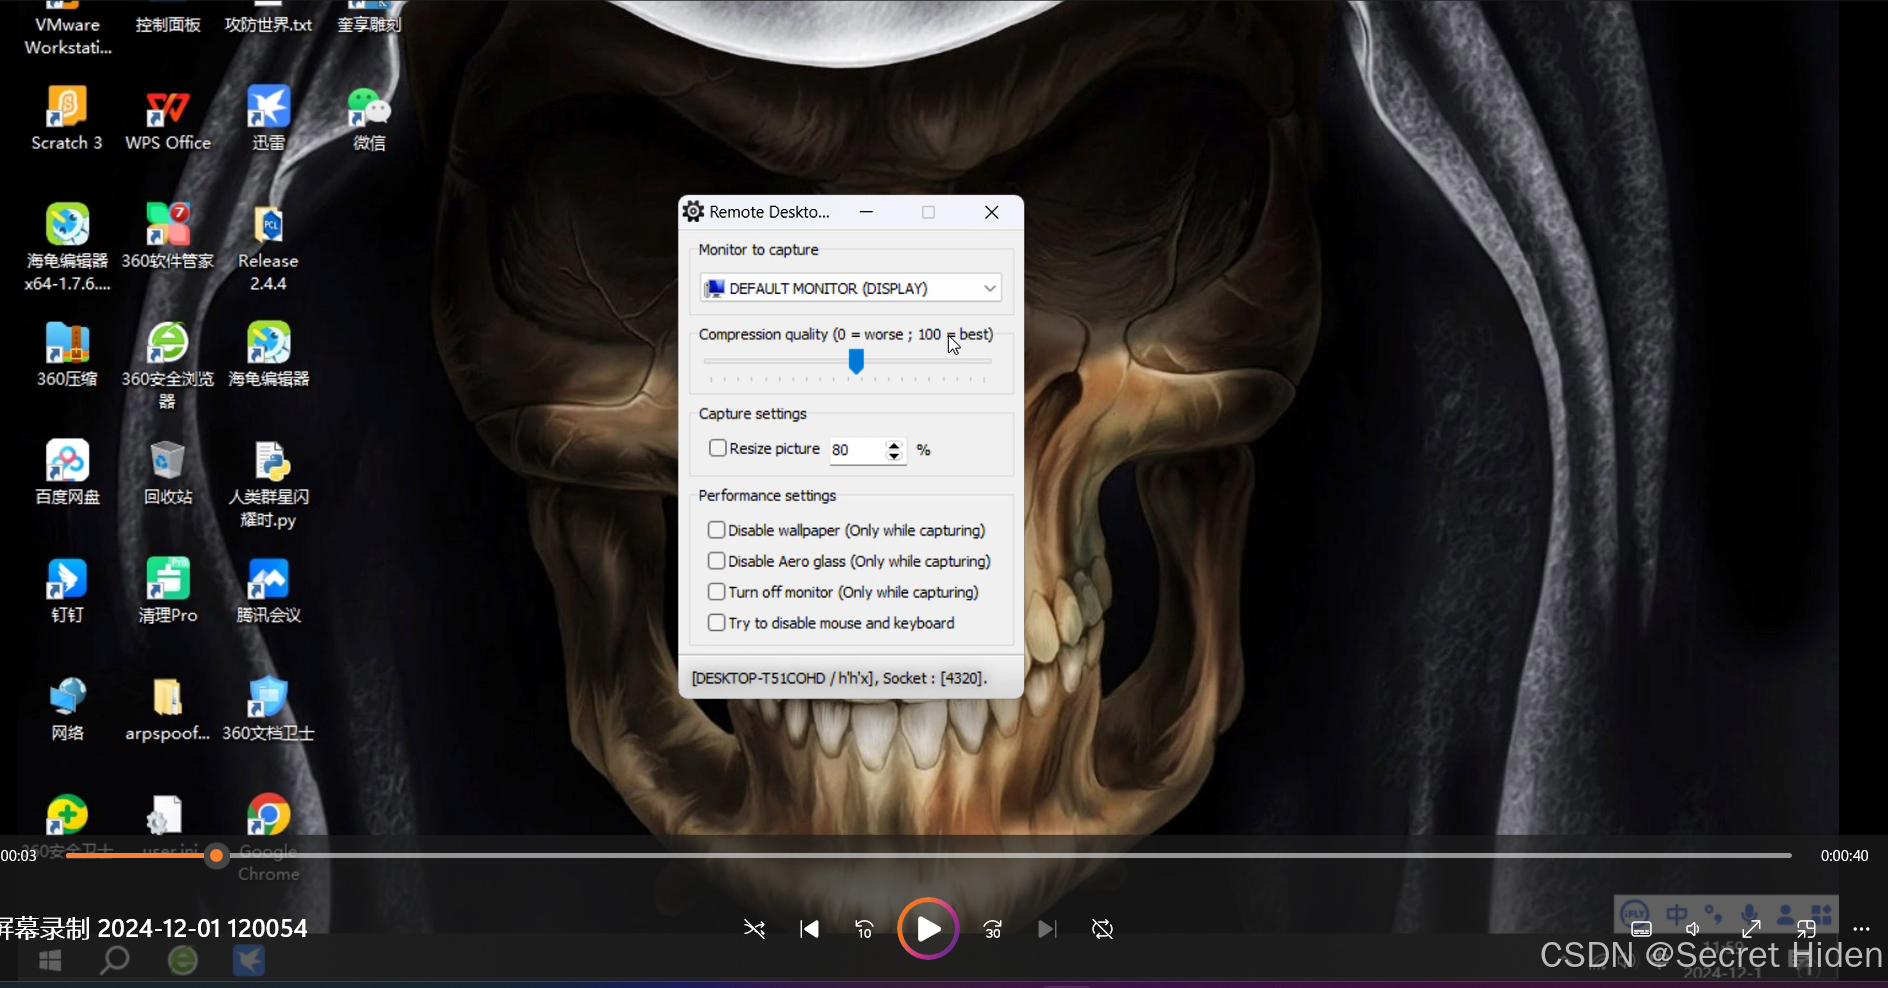The image size is (1888, 988).
Task: Select the arpspoof folder icon
Action: click(x=168, y=708)
